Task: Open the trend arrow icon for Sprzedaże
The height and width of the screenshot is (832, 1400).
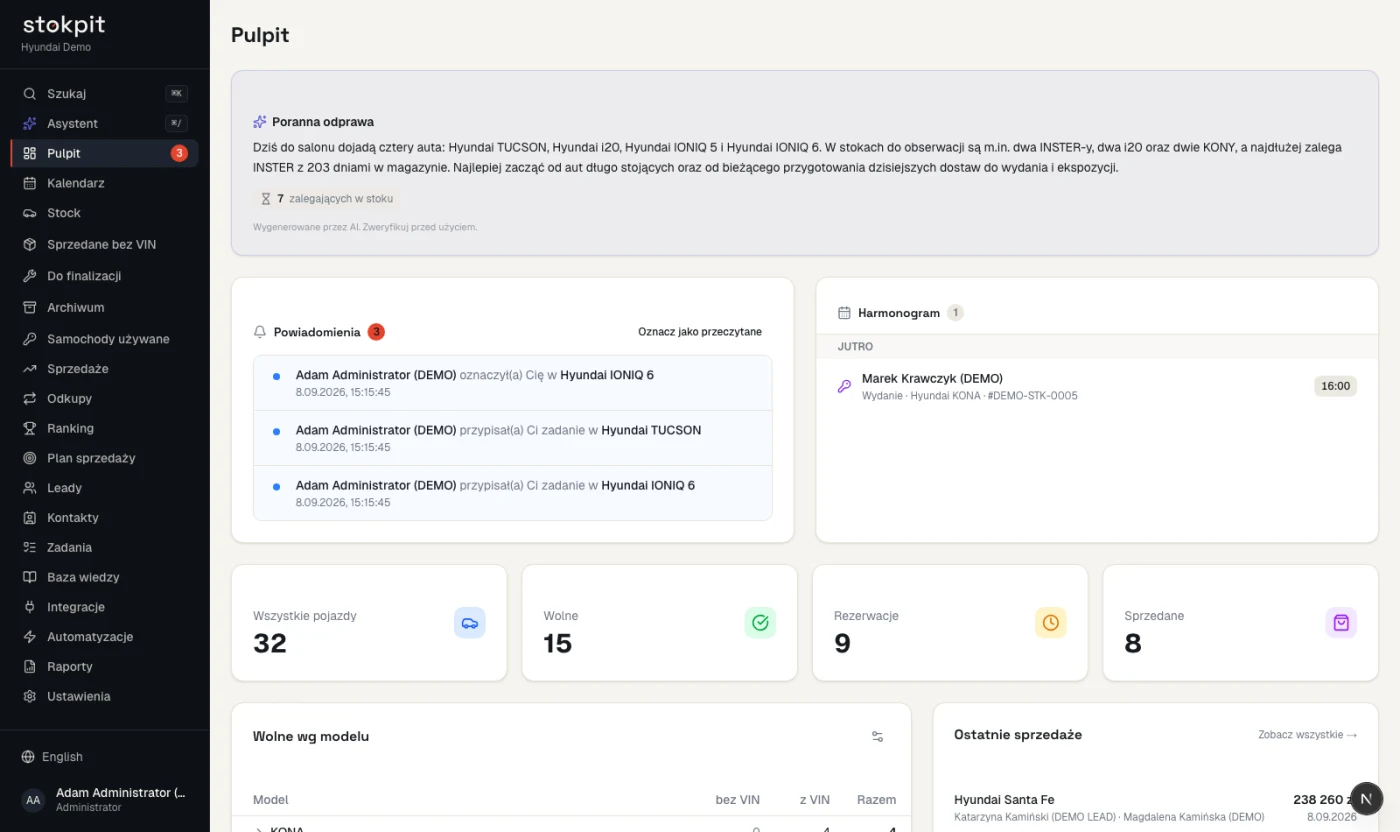Action: [29, 369]
